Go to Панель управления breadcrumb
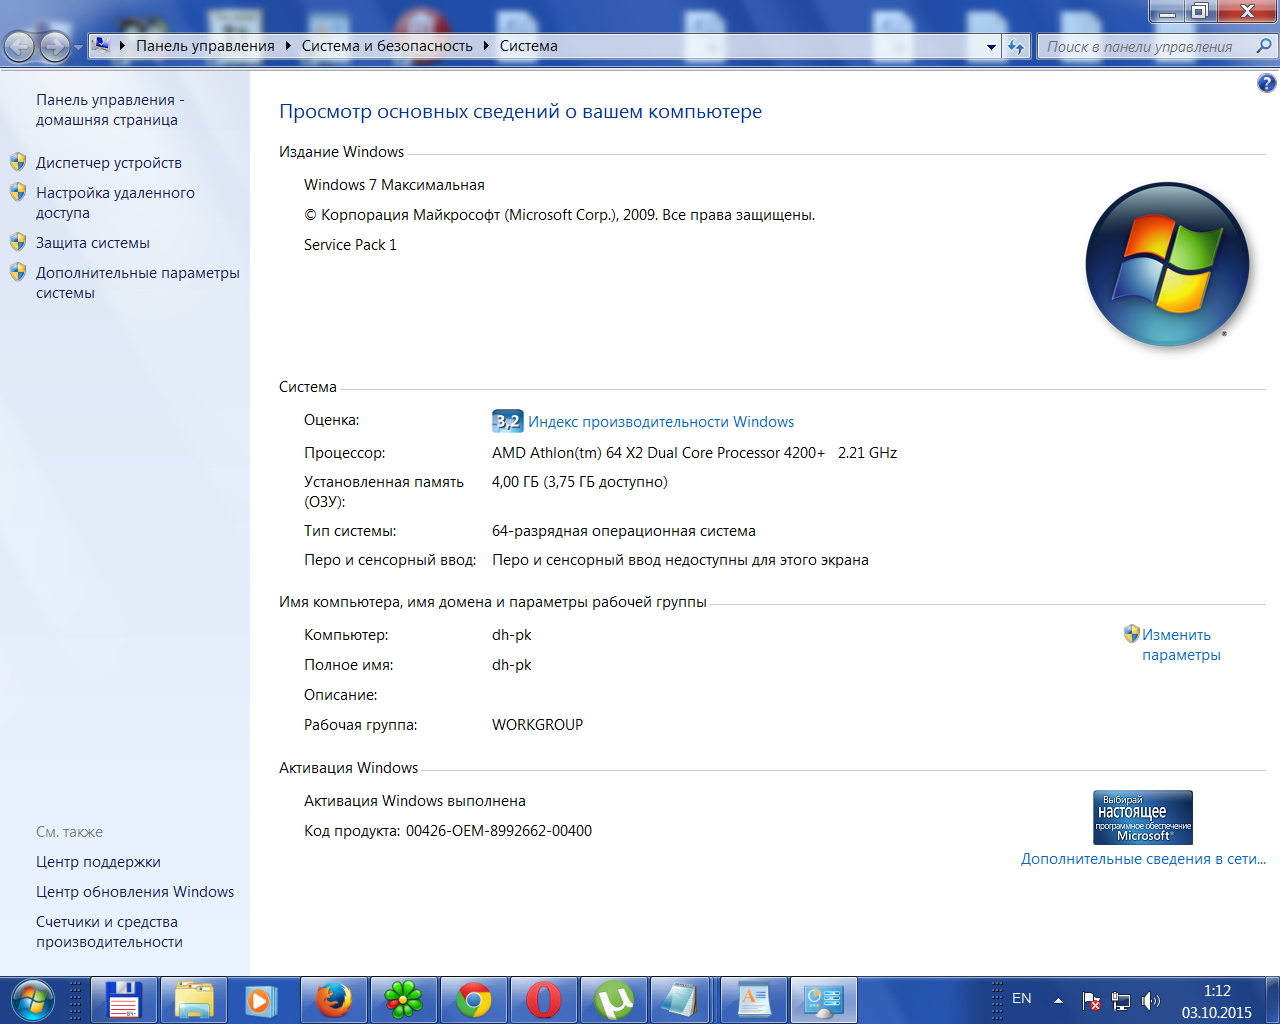1280x1024 pixels. (205, 46)
